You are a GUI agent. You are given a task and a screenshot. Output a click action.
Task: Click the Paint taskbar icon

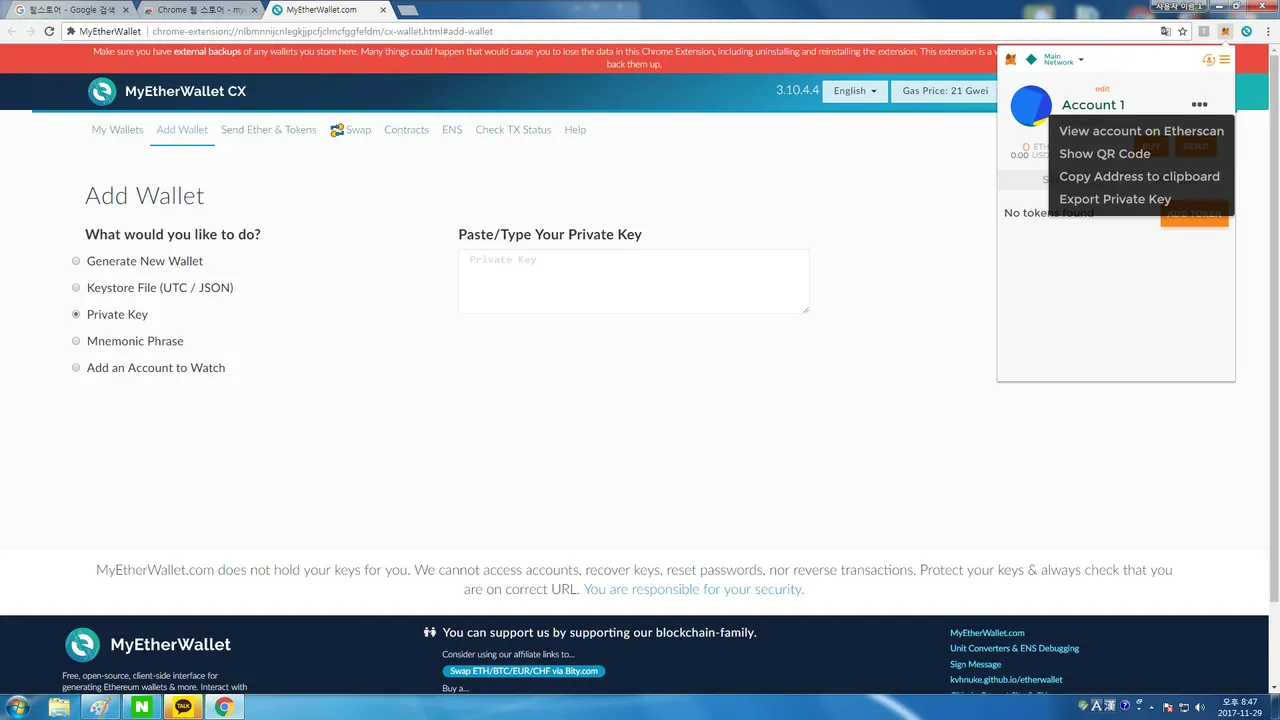100,707
